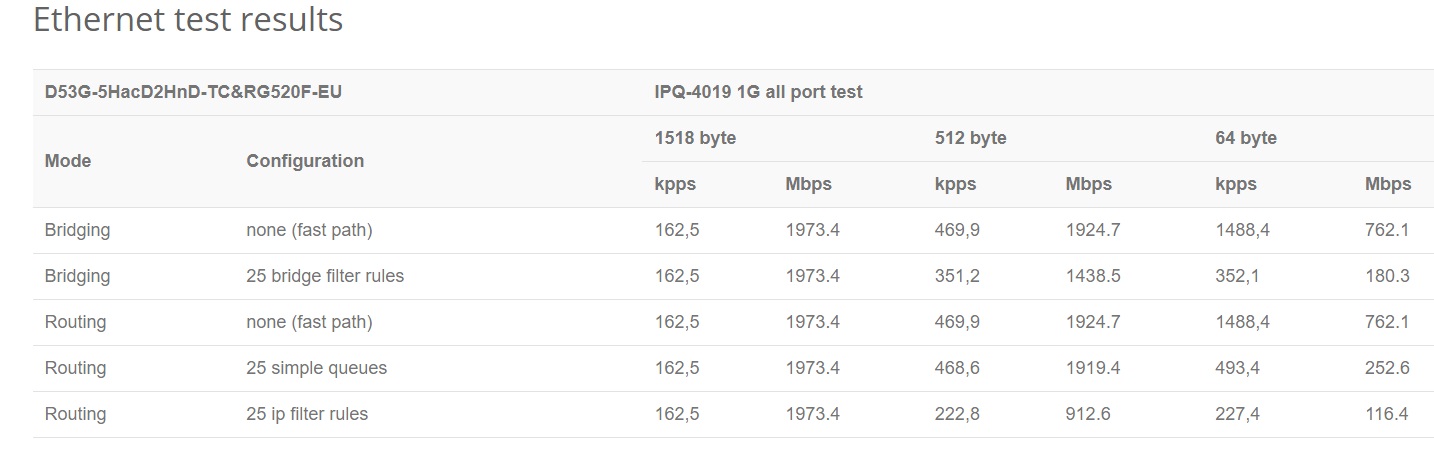Select the Mode column header
The width and height of the screenshot is (1434, 458).
(68, 161)
